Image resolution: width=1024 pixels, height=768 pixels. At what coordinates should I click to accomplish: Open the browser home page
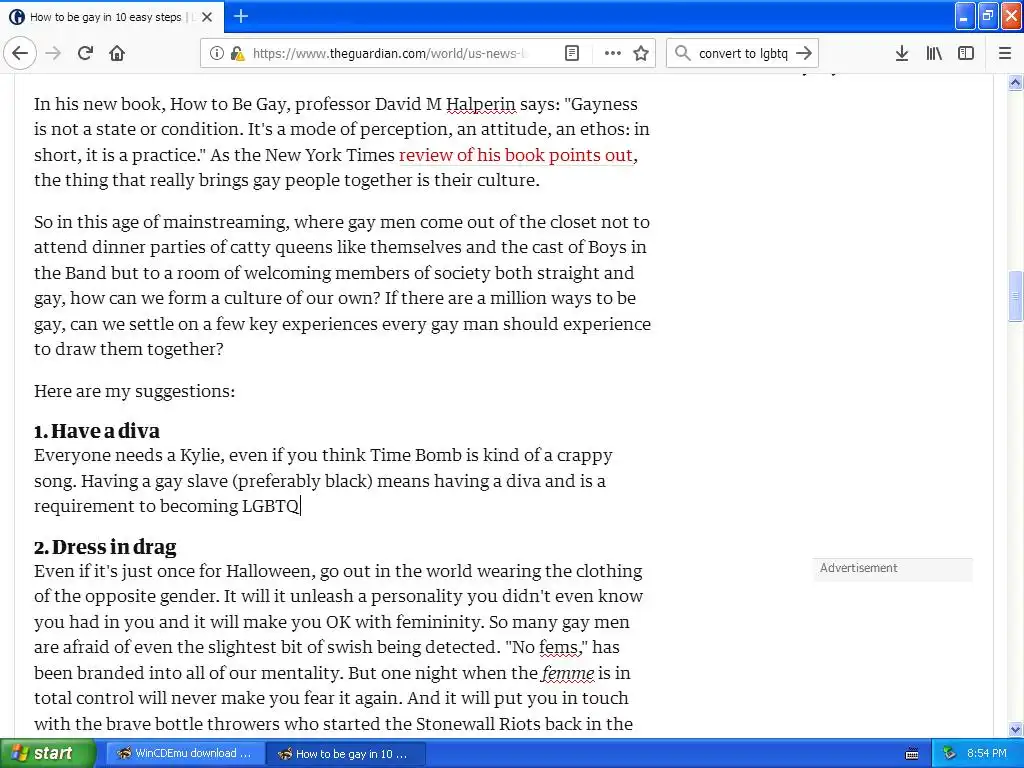pos(117,53)
